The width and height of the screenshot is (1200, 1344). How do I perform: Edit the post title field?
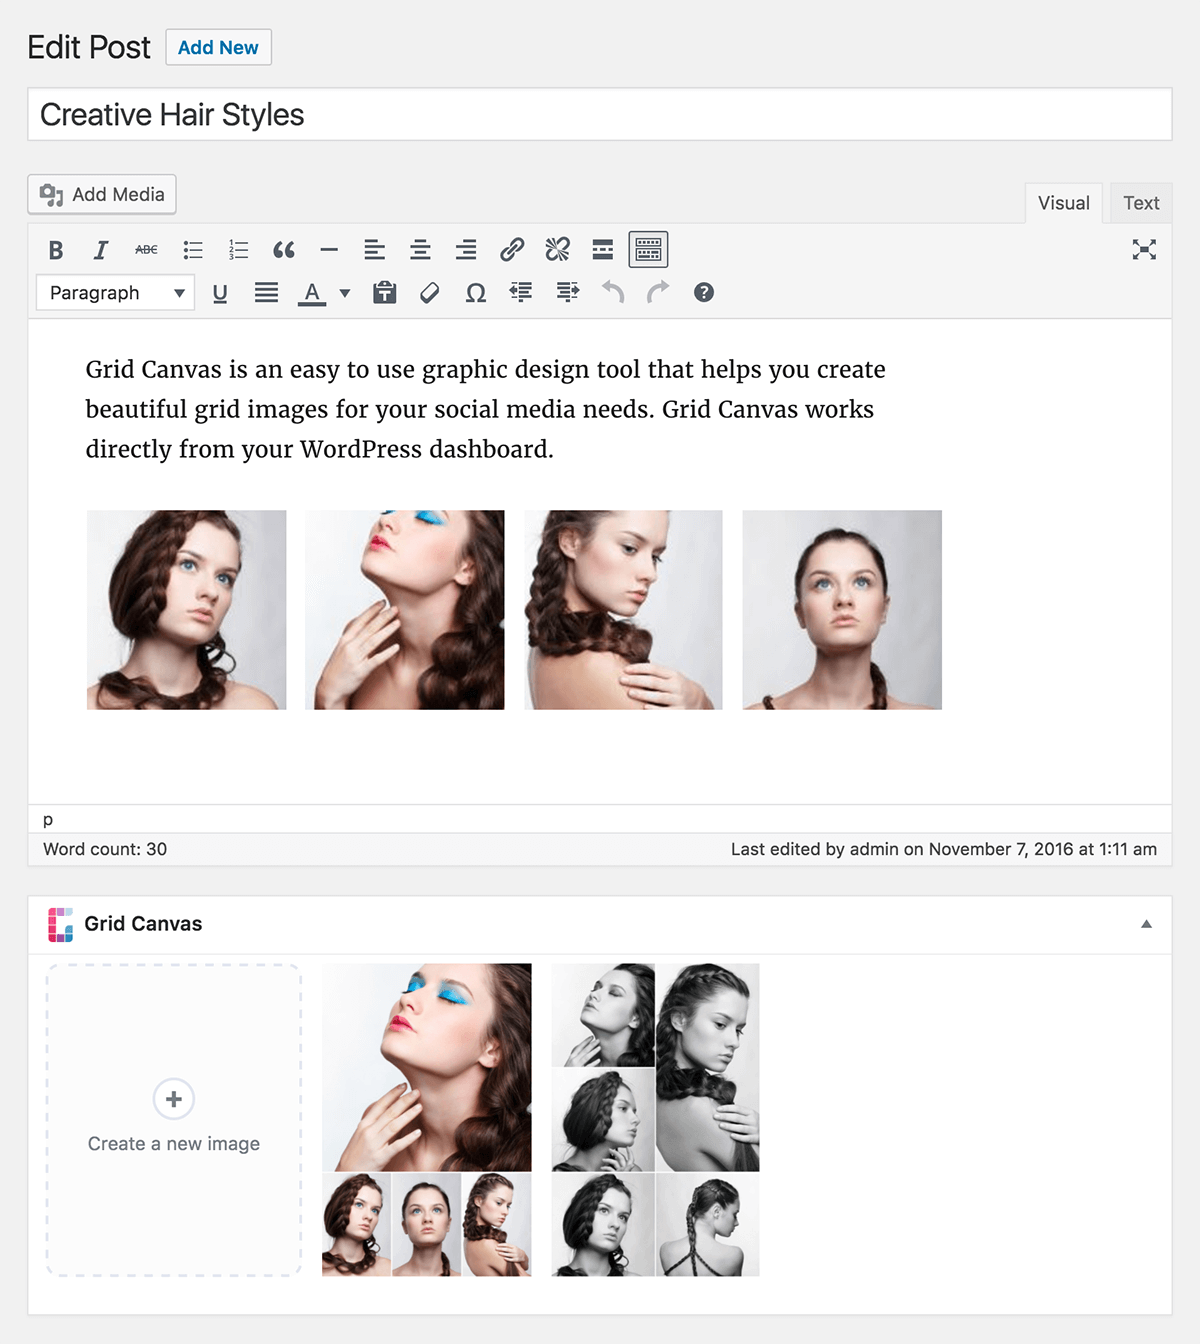(600, 115)
